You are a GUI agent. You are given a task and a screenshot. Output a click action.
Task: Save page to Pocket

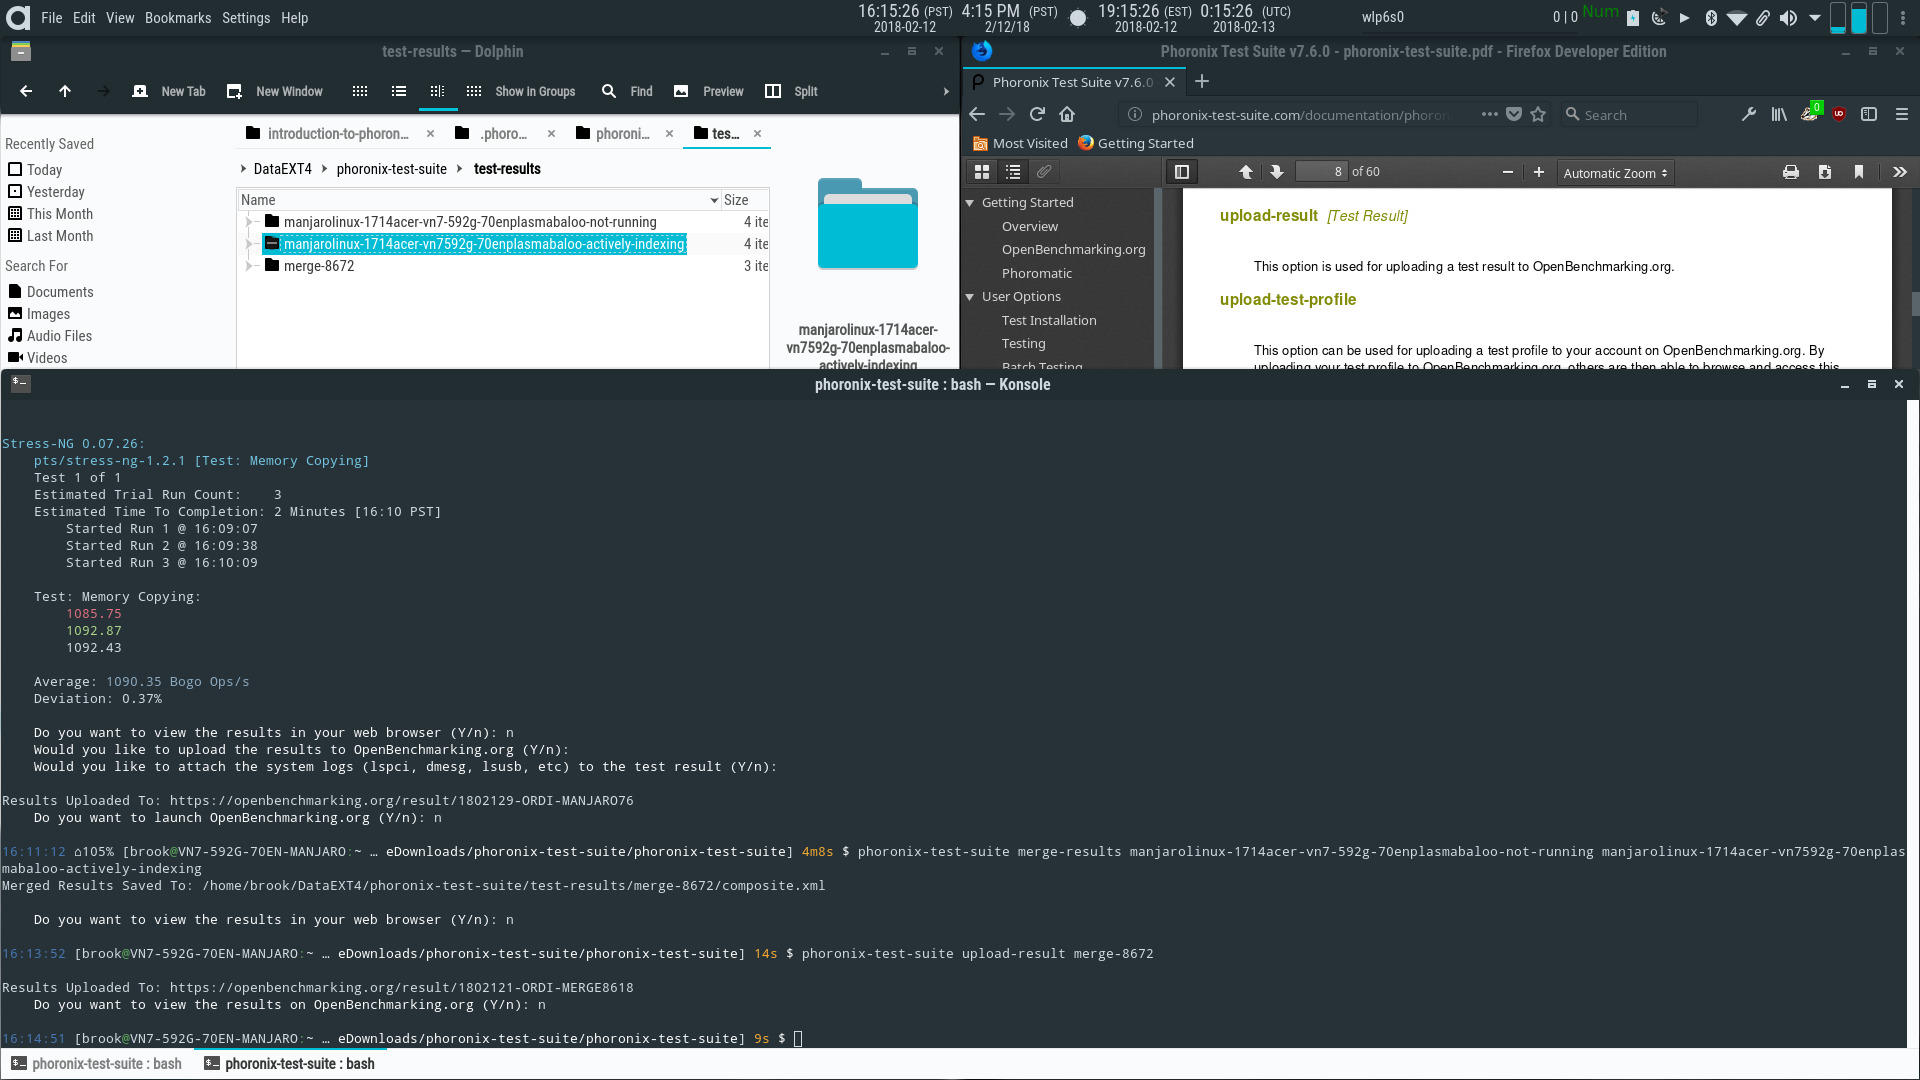click(x=1514, y=114)
